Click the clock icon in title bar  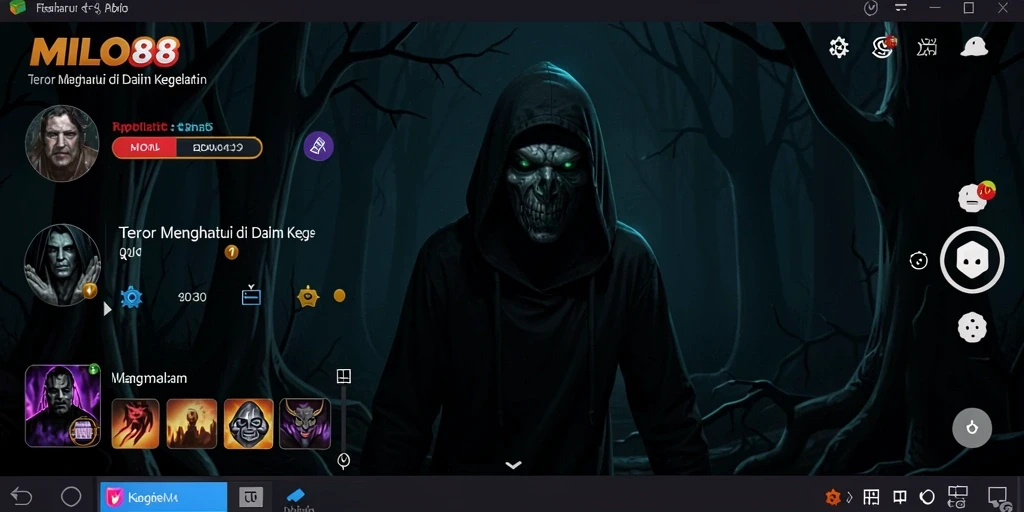pyautogui.click(x=871, y=8)
